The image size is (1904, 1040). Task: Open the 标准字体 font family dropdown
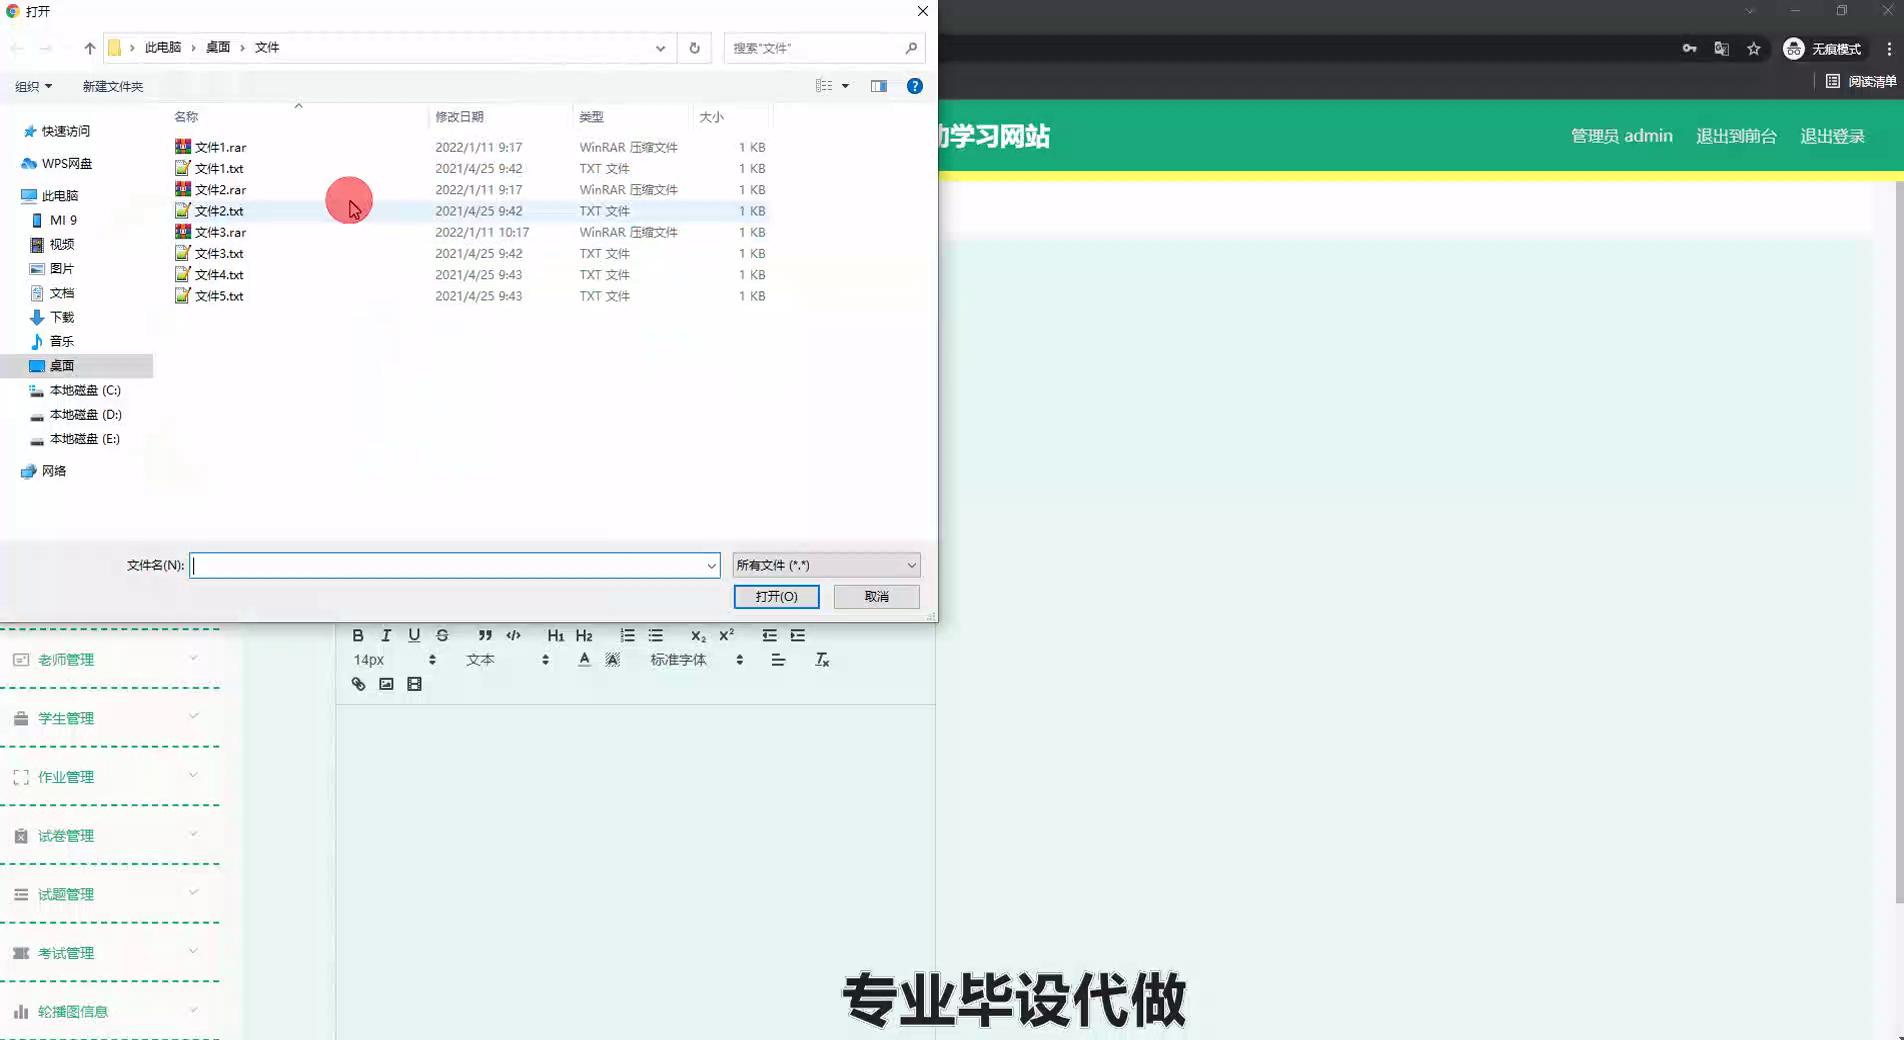click(x=696, y=660)
